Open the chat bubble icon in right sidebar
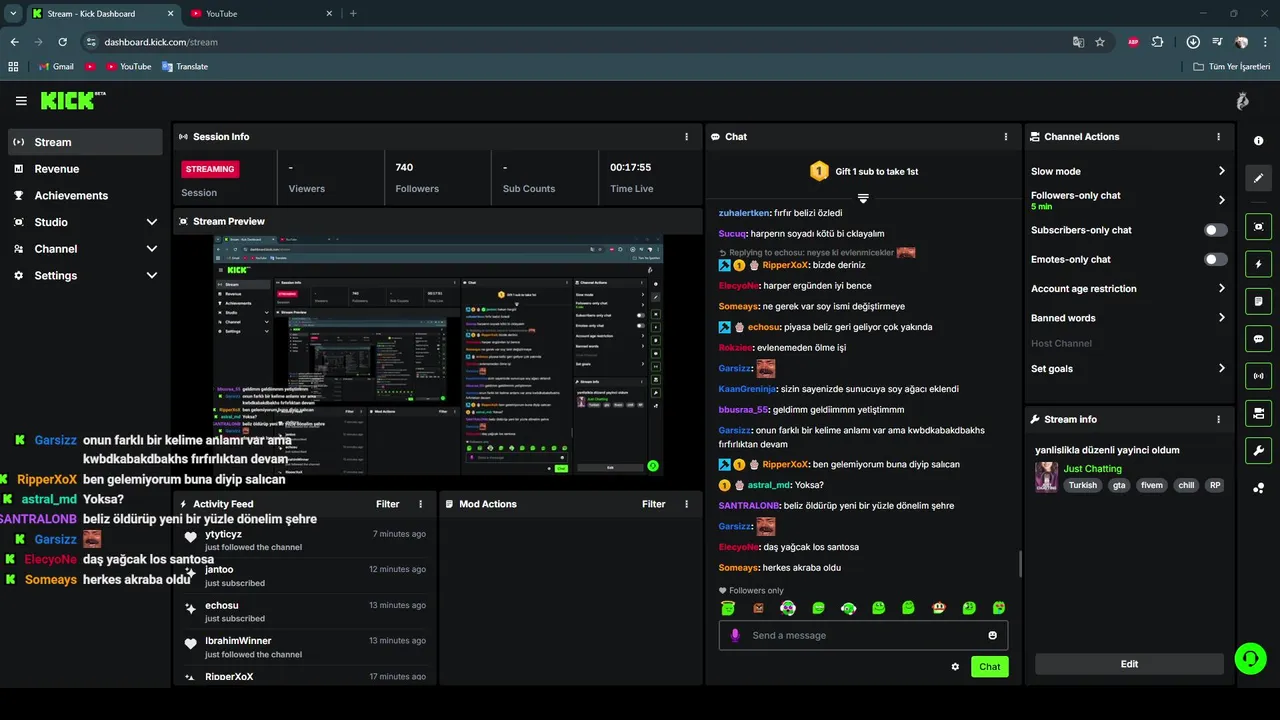1280x720 pixels. (x=1258, y=339)
